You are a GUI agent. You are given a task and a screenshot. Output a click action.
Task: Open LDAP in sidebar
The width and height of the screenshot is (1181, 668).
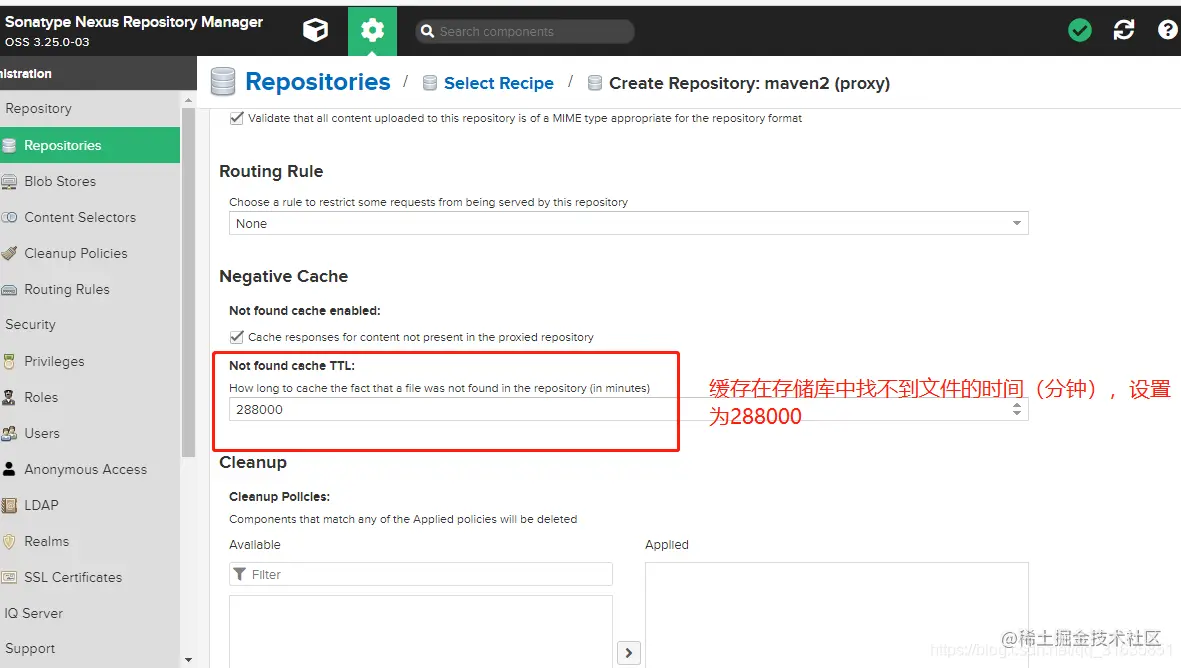click(x=41, y=505)
